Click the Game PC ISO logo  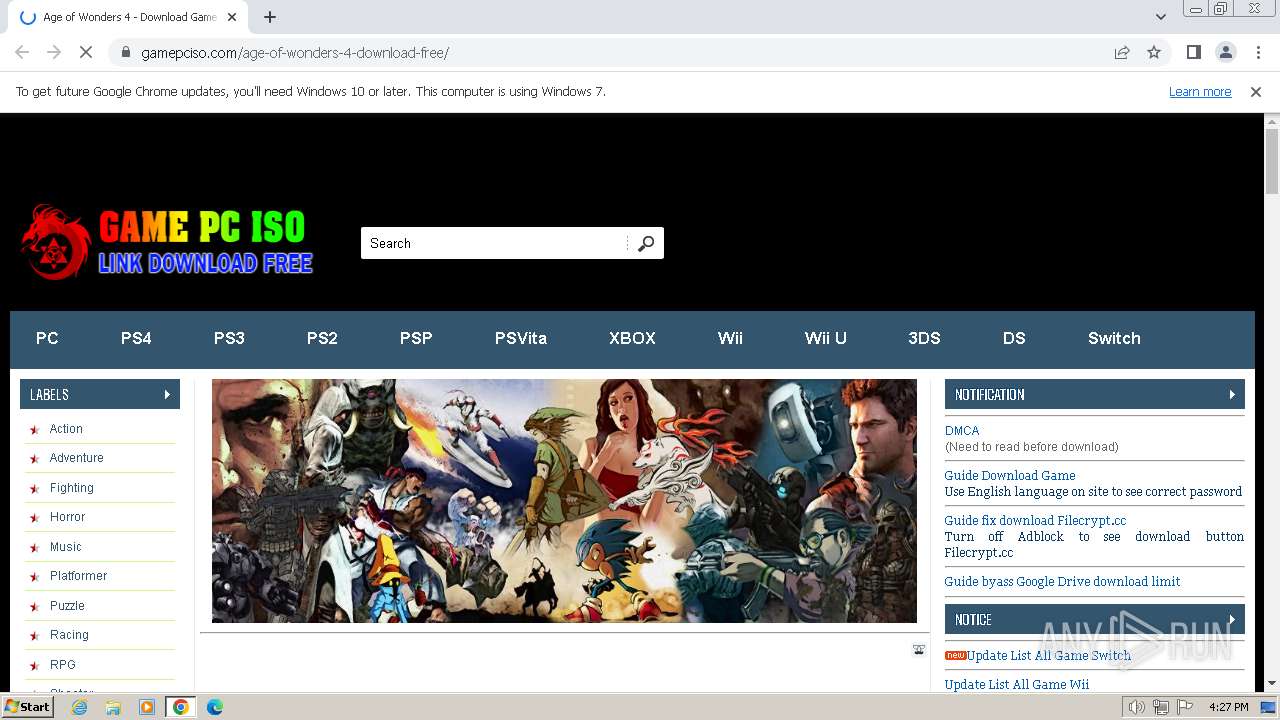[167, 242]
